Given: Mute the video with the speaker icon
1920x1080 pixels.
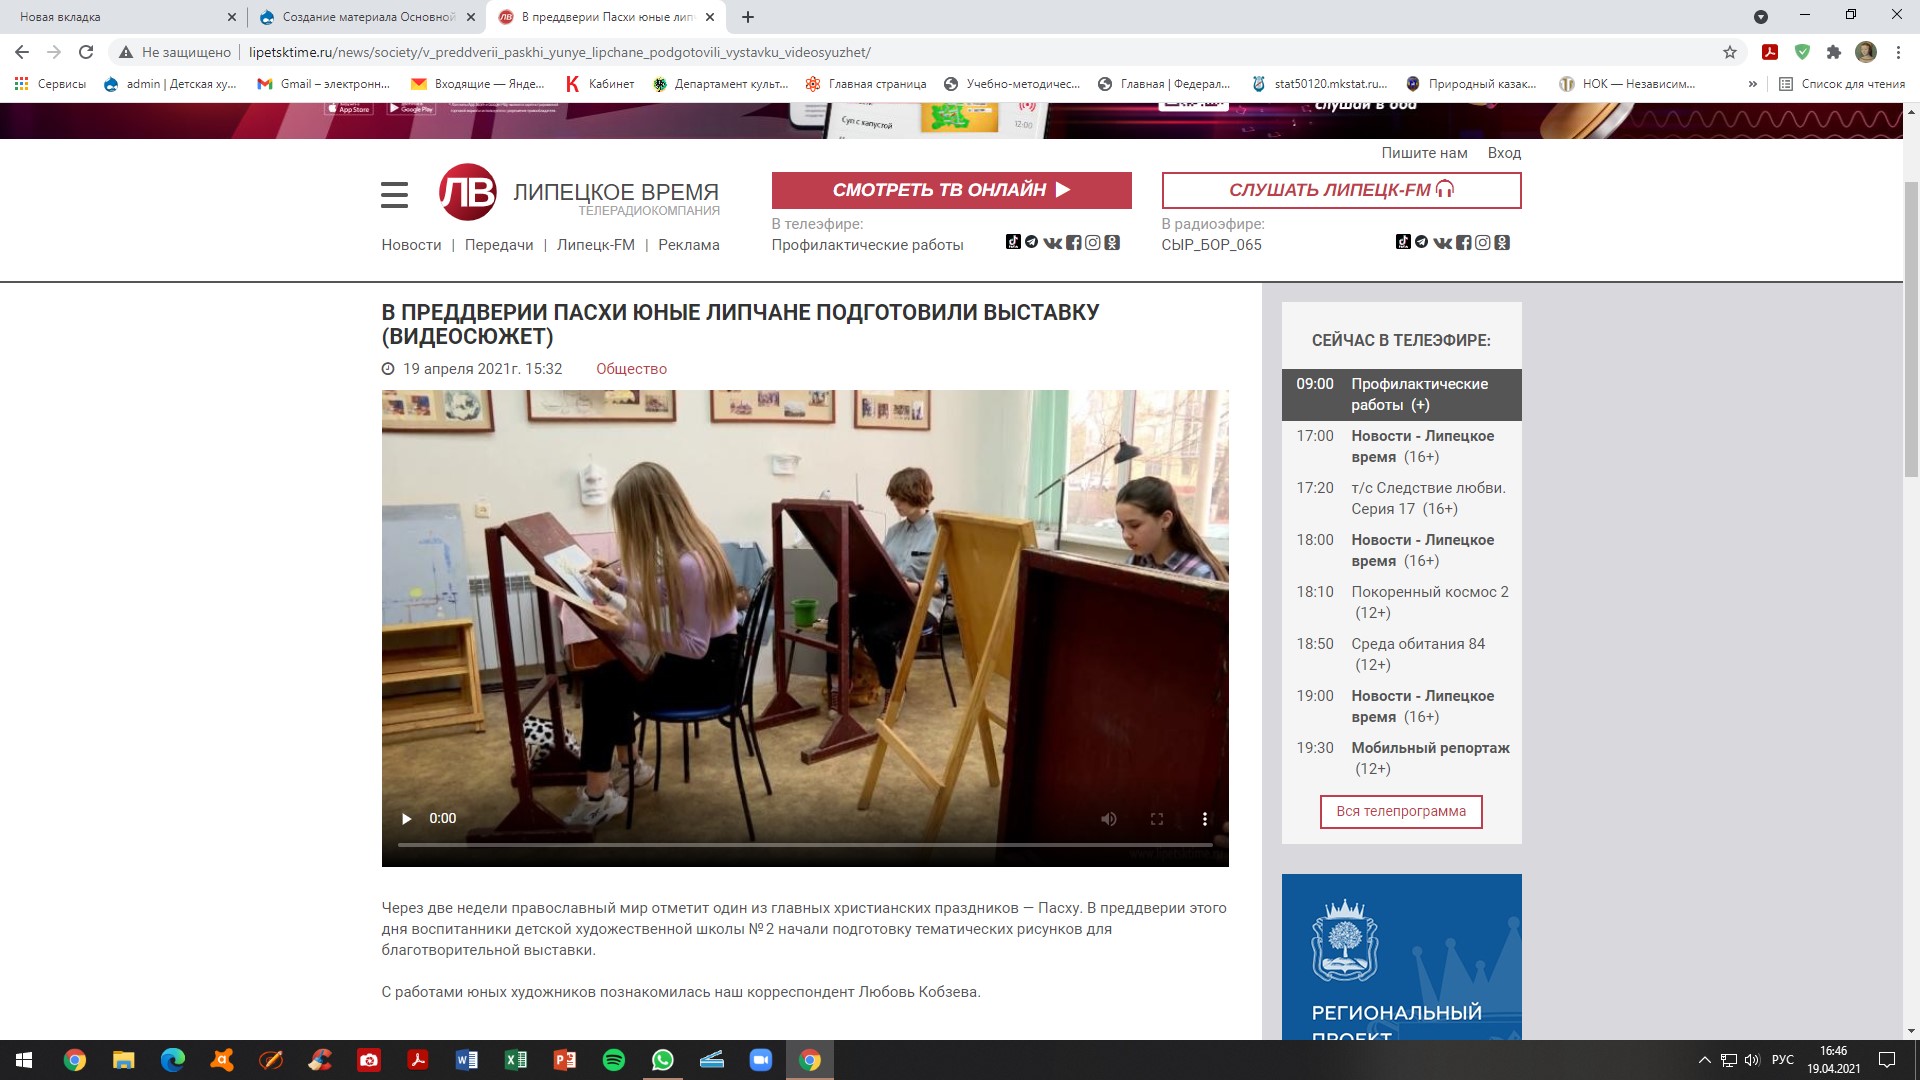Looking at the screenshot, I should [x=1109, y=819].
